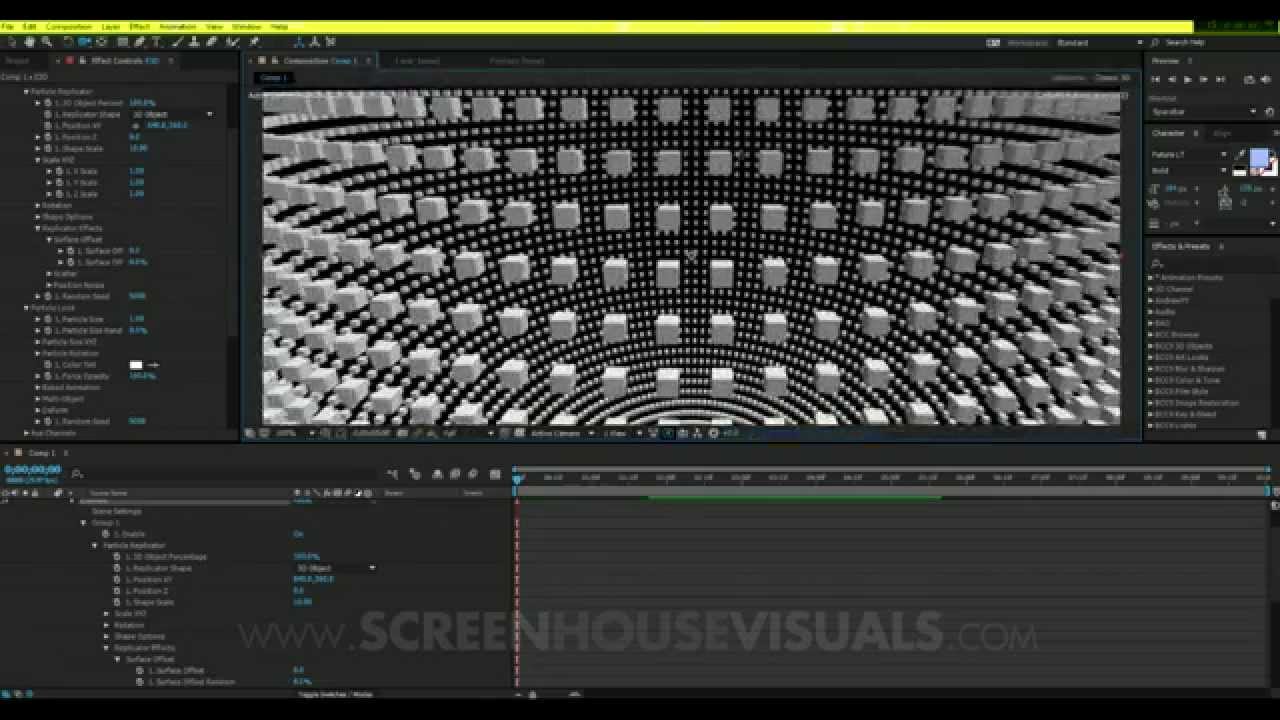
Task: Open Replicator Shape dropdown in Effect Controls
Action: [172, 114]
